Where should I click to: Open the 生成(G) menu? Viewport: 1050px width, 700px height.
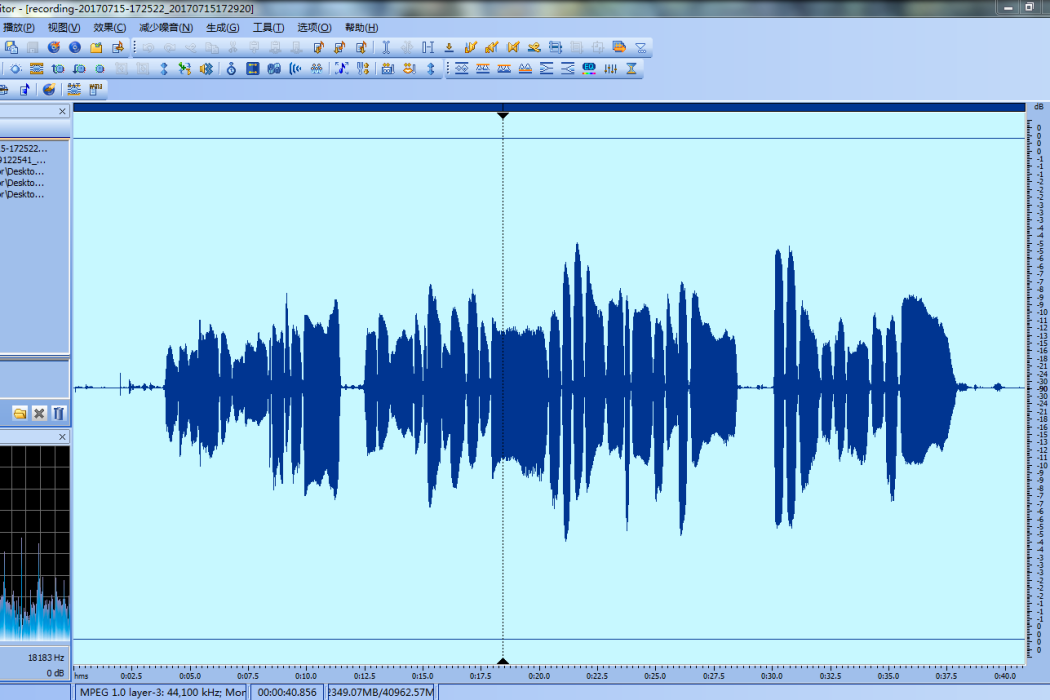point(222,27)
